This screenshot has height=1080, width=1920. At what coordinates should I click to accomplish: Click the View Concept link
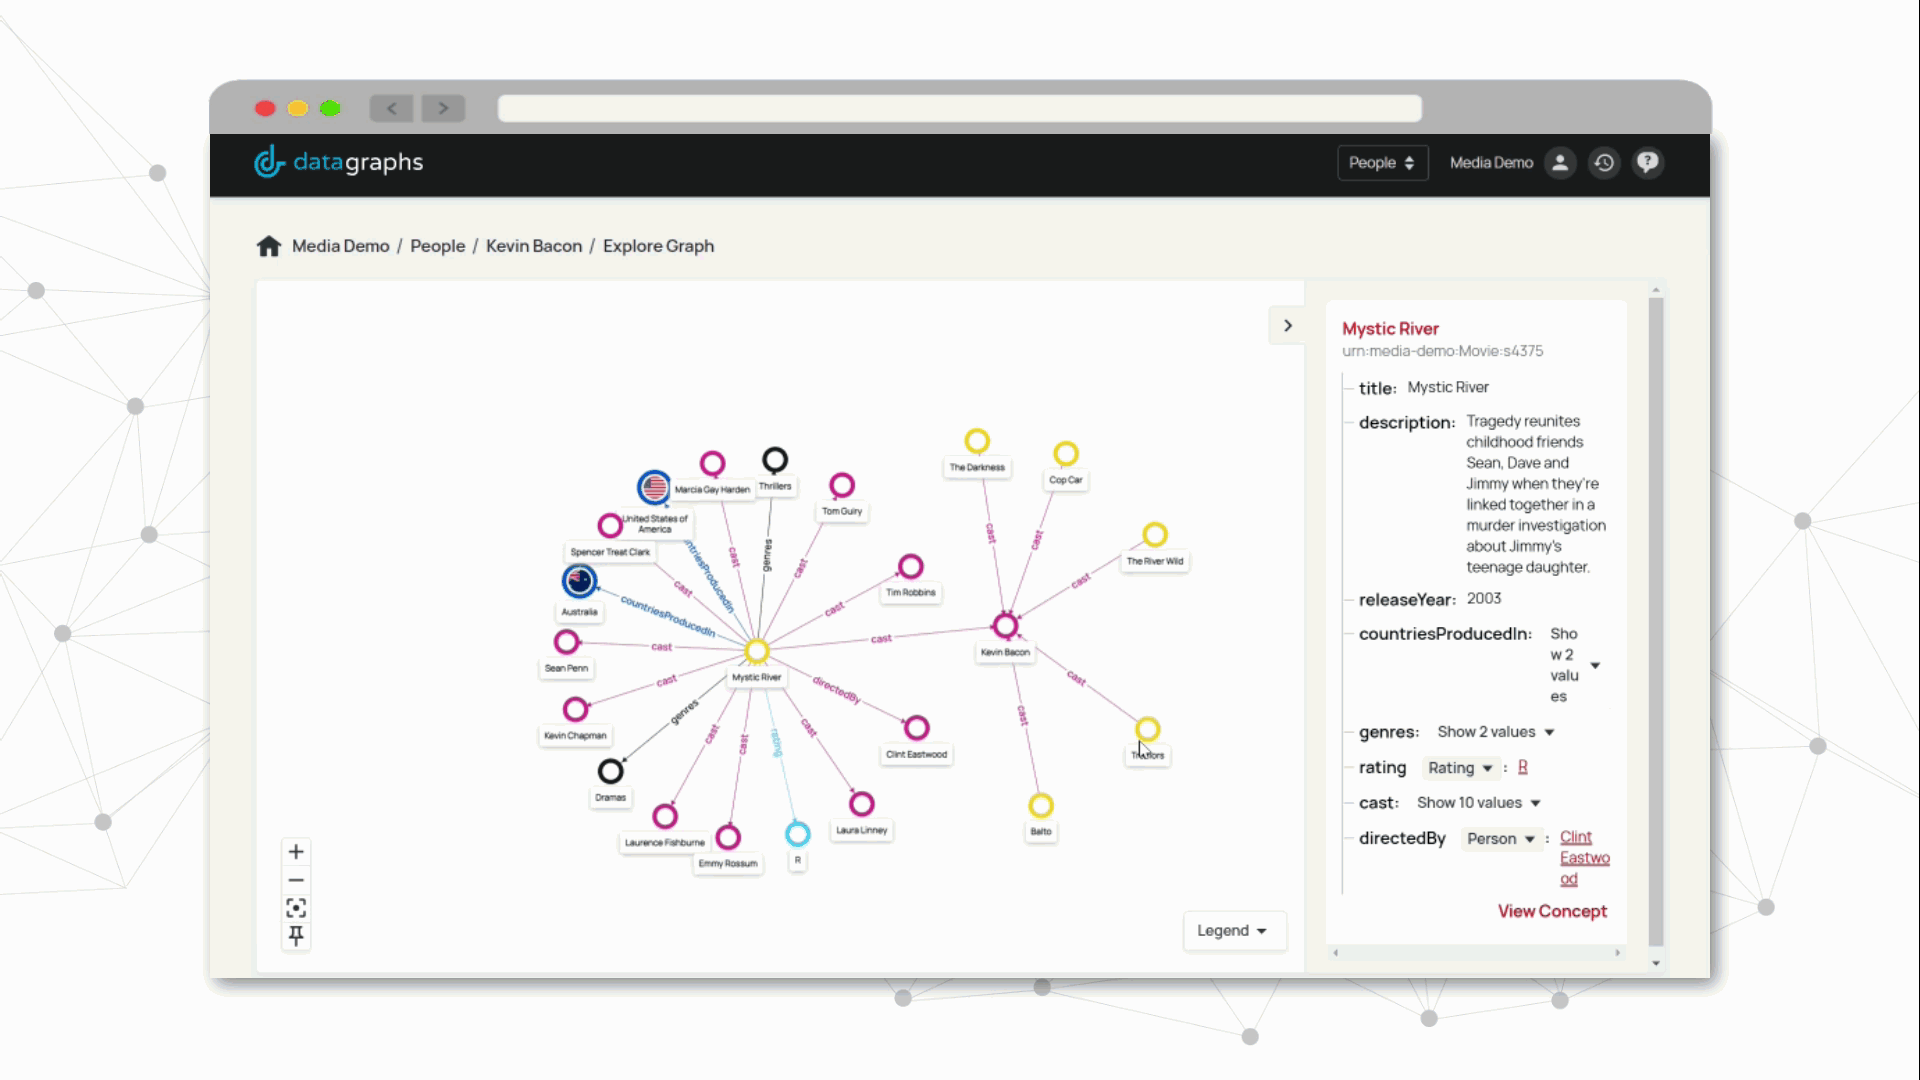click(1552, 911)
